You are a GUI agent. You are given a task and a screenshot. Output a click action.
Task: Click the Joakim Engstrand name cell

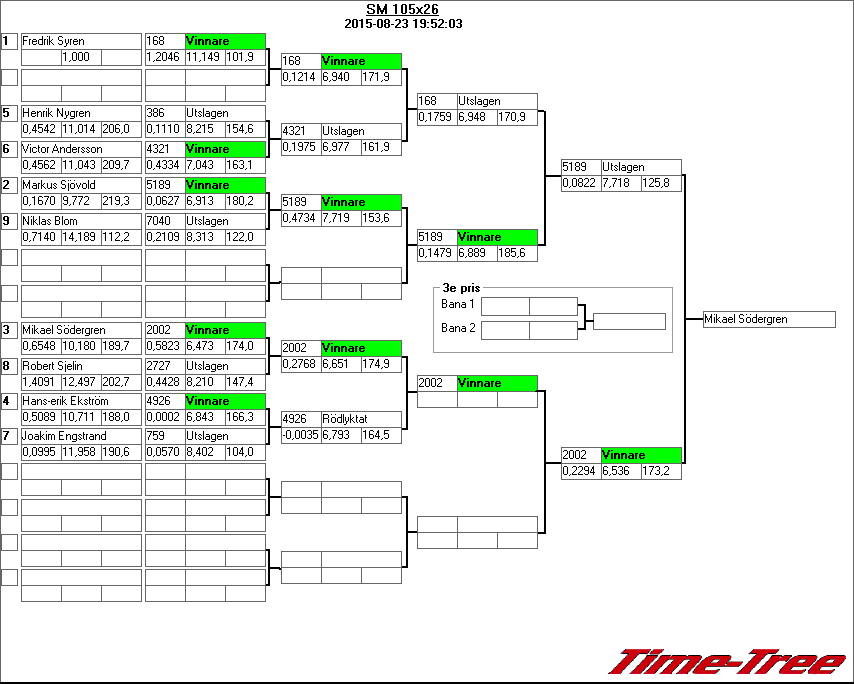point(81,437)
